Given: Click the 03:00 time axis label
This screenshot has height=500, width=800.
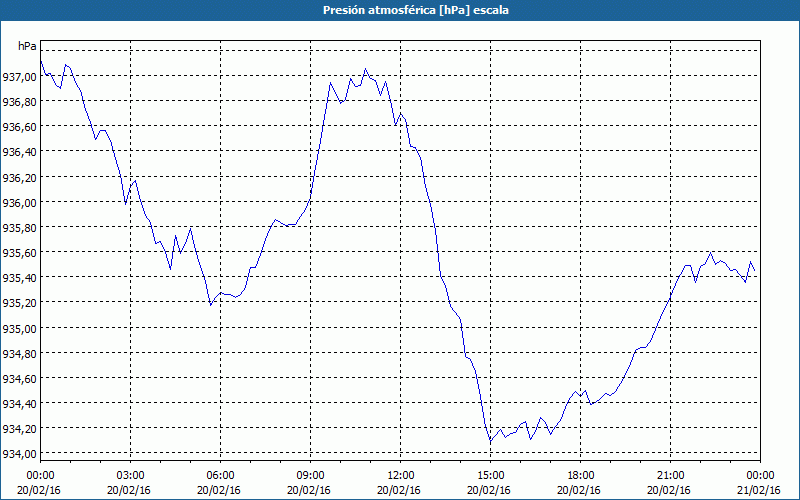Looking at the screenshot, I should click(131, 476).
